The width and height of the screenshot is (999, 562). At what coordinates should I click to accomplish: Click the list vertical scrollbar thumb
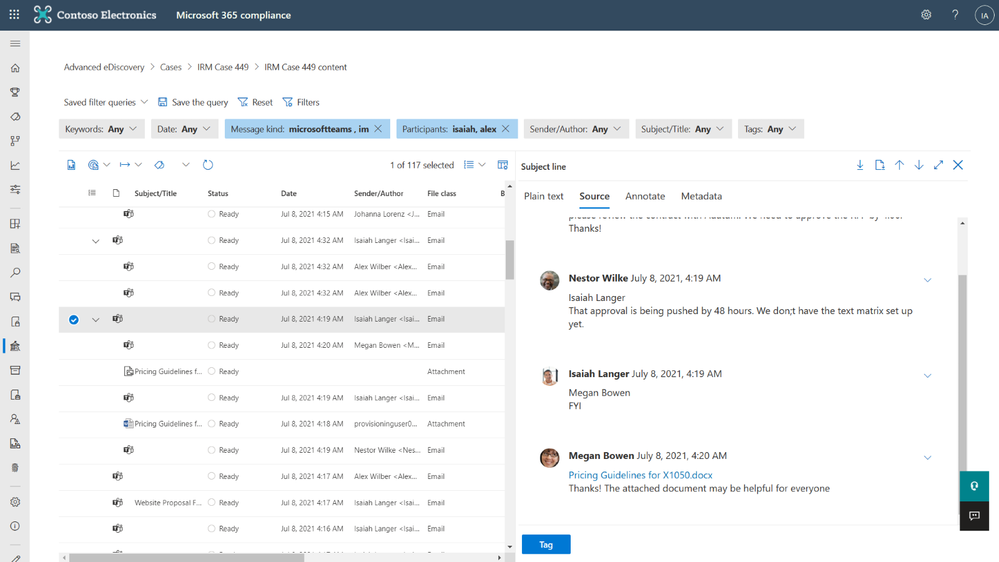click(x=510, y=259)
